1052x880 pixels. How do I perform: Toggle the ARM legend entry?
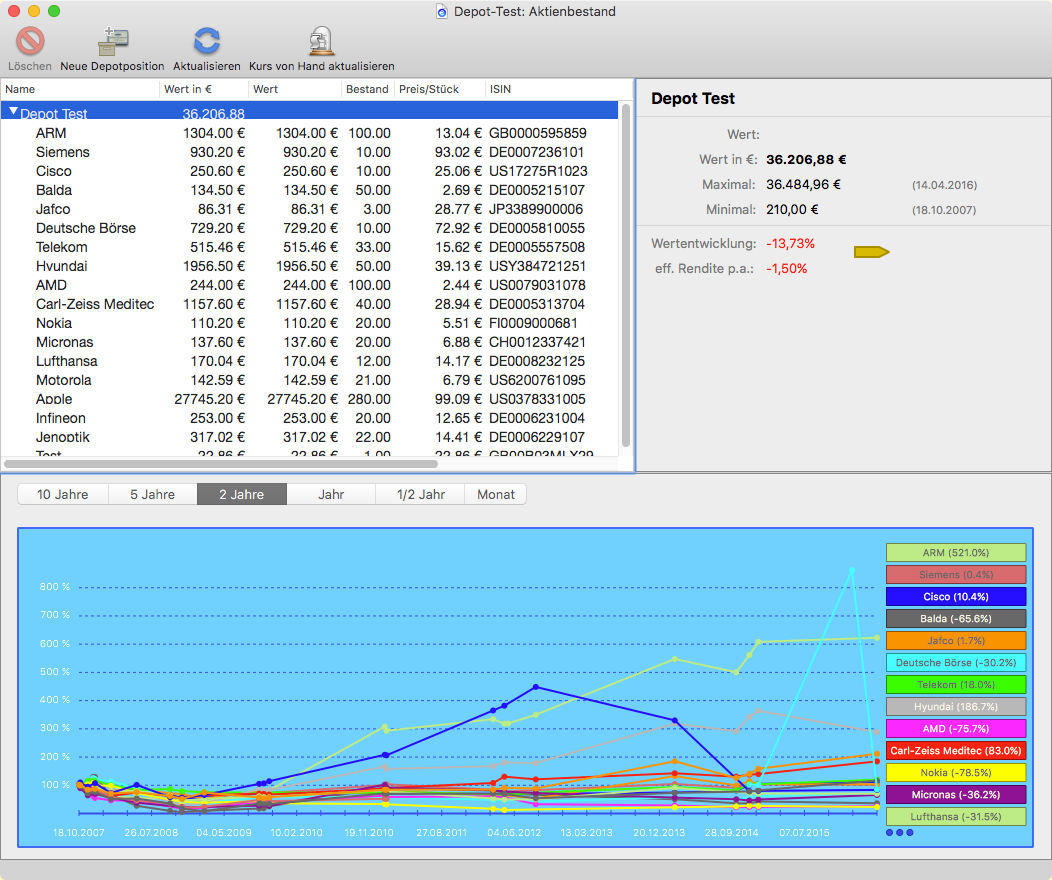click(x=955, y=553)
